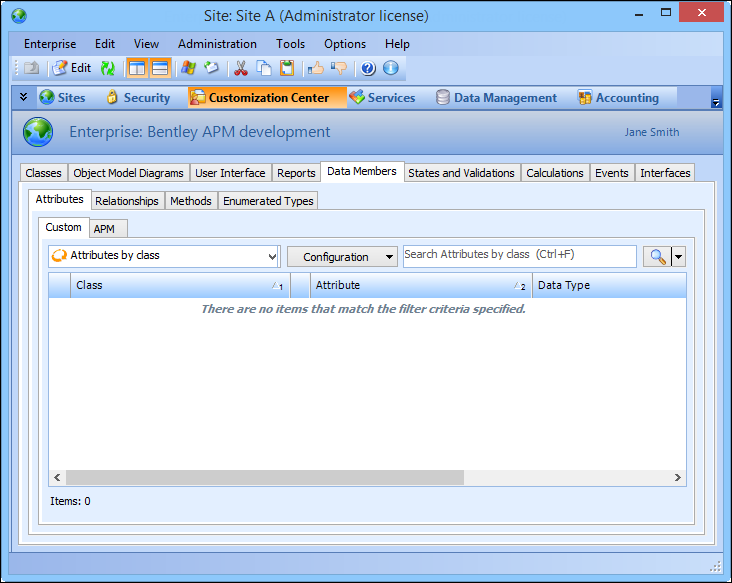This screenshot has width=732, height=583.
Task: Select the Attributes sub-tab
Action: pos(60,199)
